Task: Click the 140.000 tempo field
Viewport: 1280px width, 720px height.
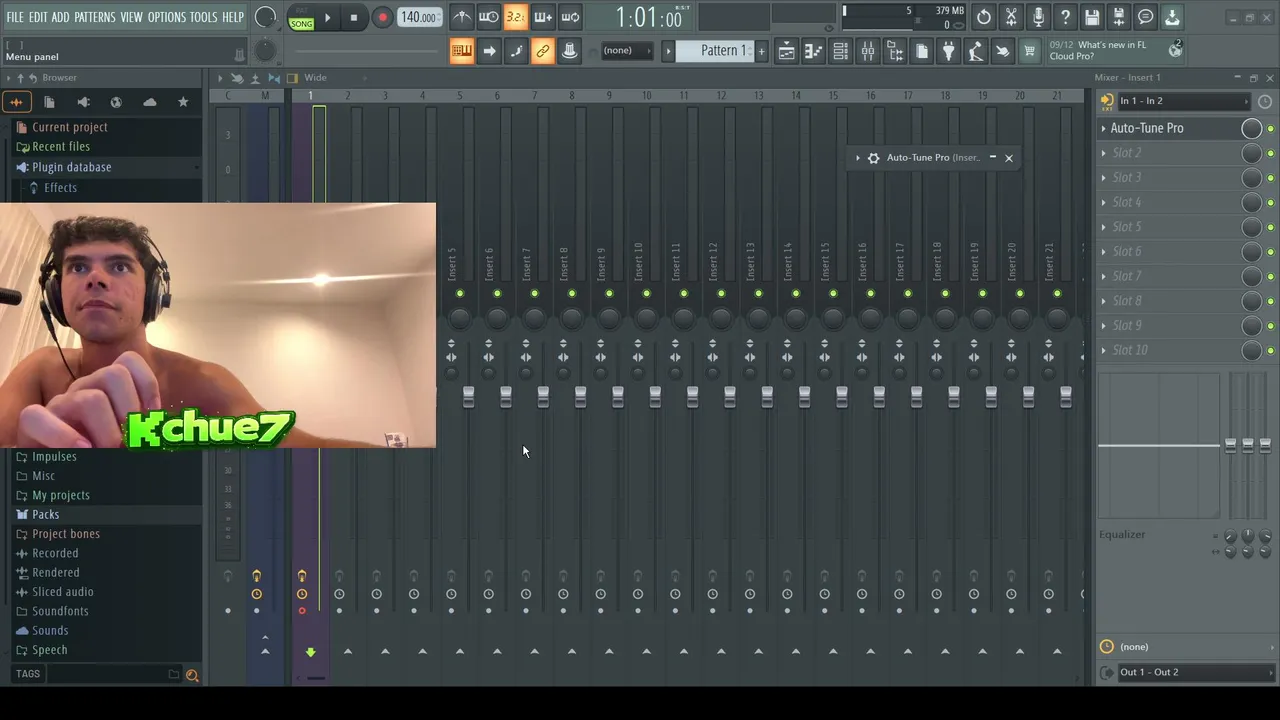Action: pyautogui.click(x=418, y=17)
